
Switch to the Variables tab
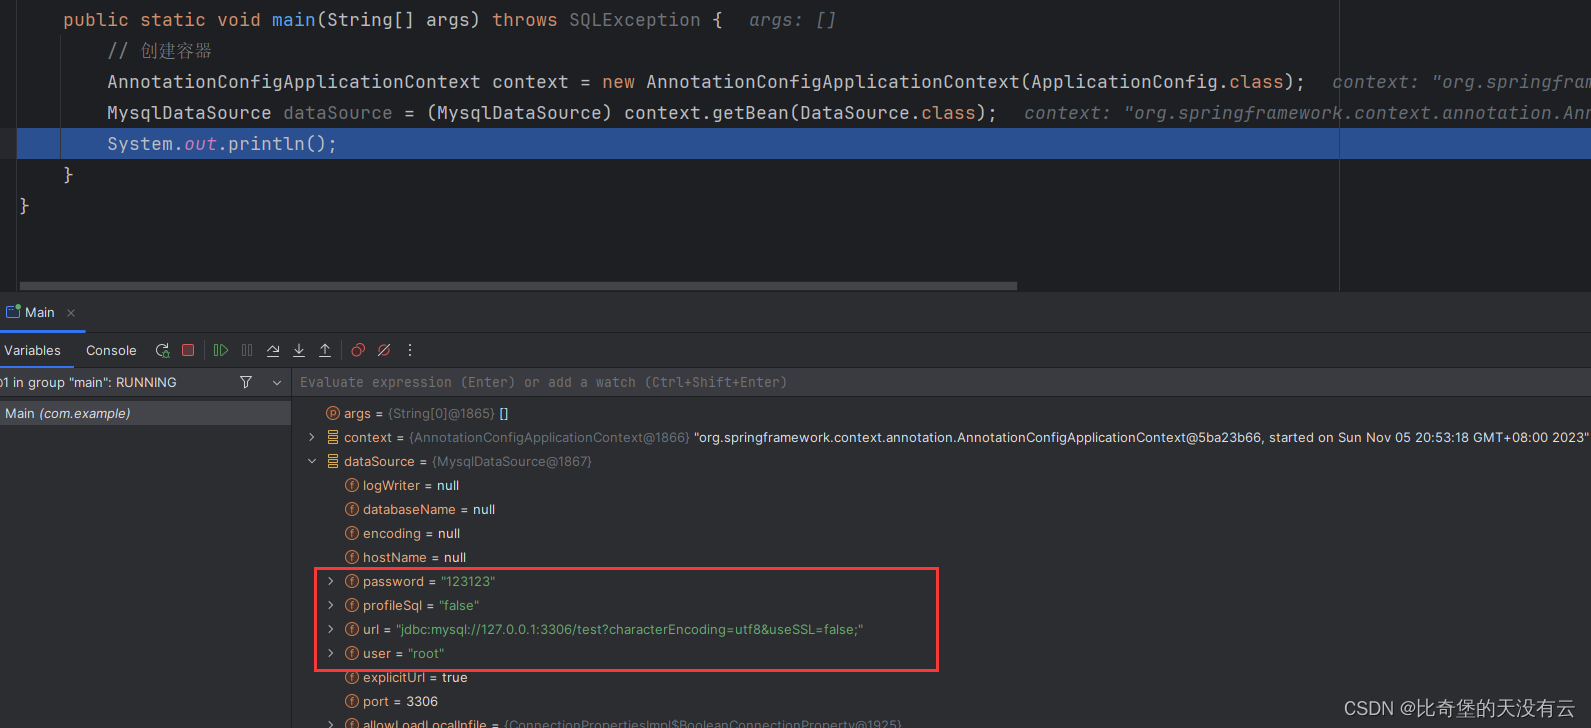pos(32,351)
